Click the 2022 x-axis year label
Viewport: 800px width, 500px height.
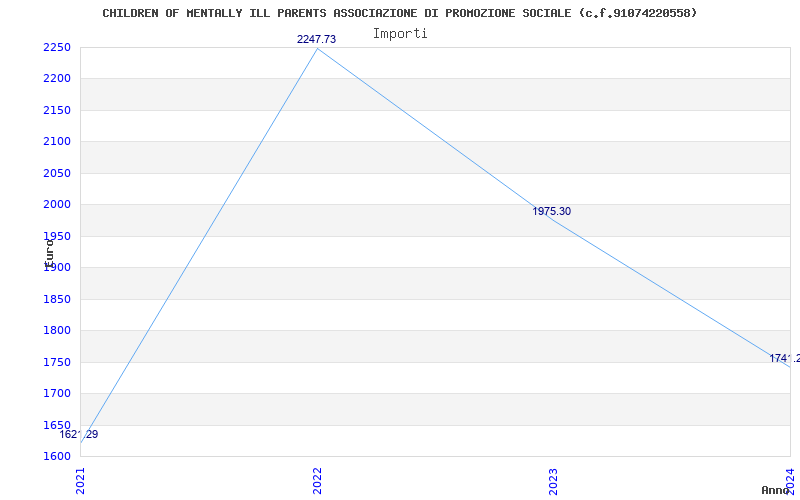(317, 482)
